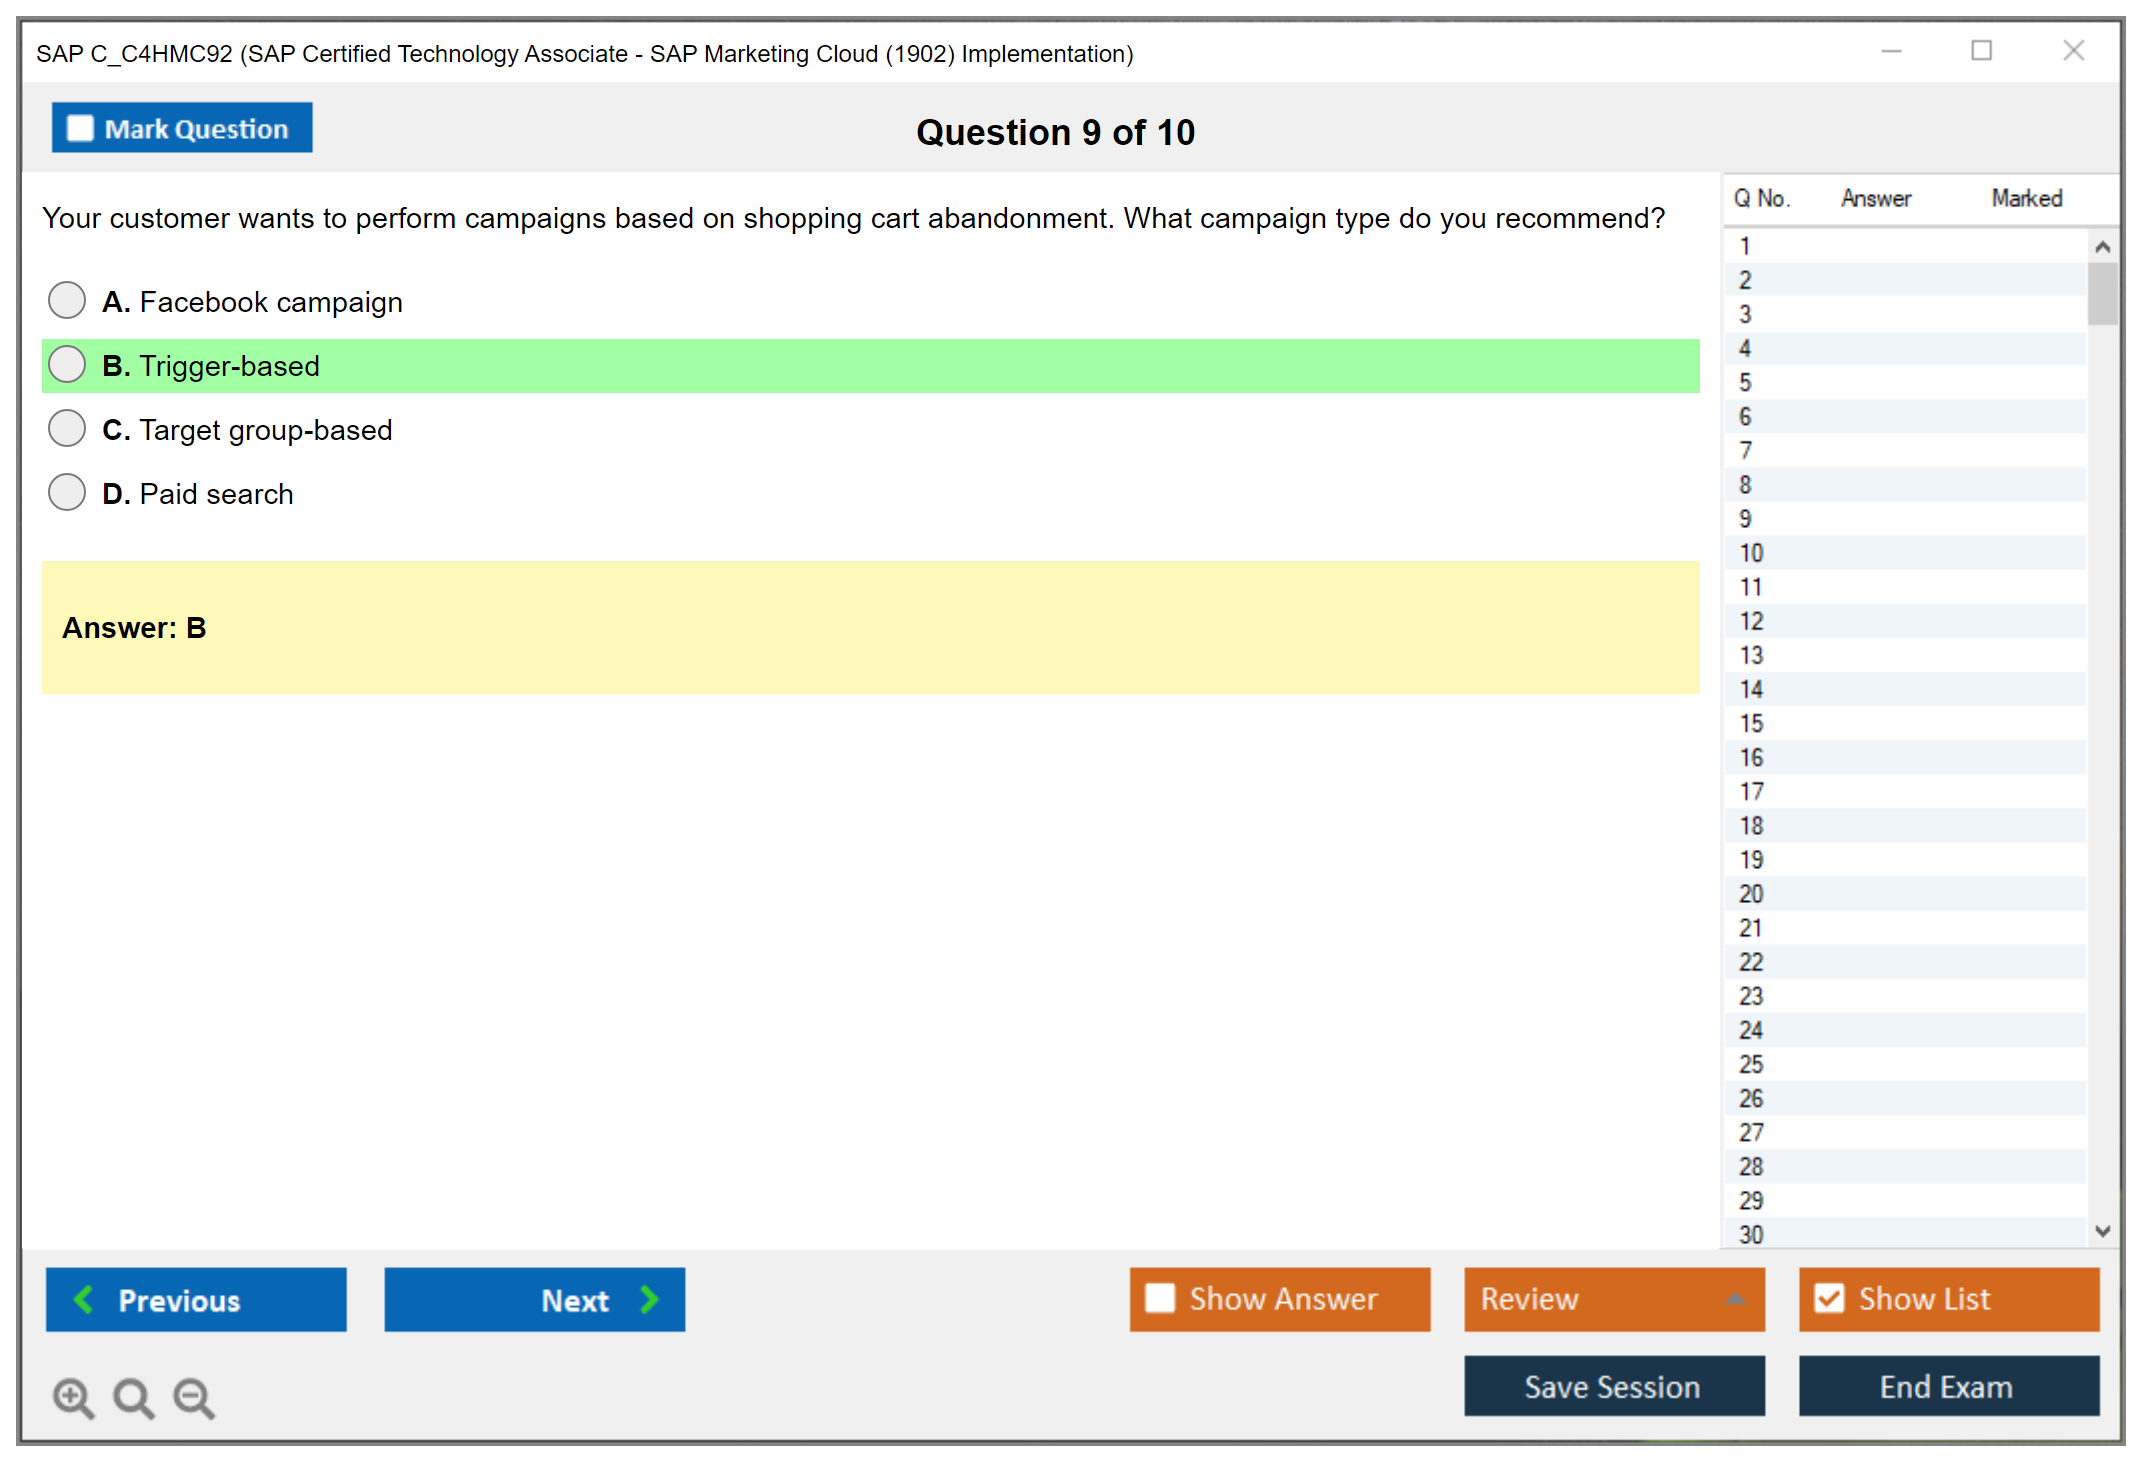Open the Review dropdown menu

click(1734, 1299)
